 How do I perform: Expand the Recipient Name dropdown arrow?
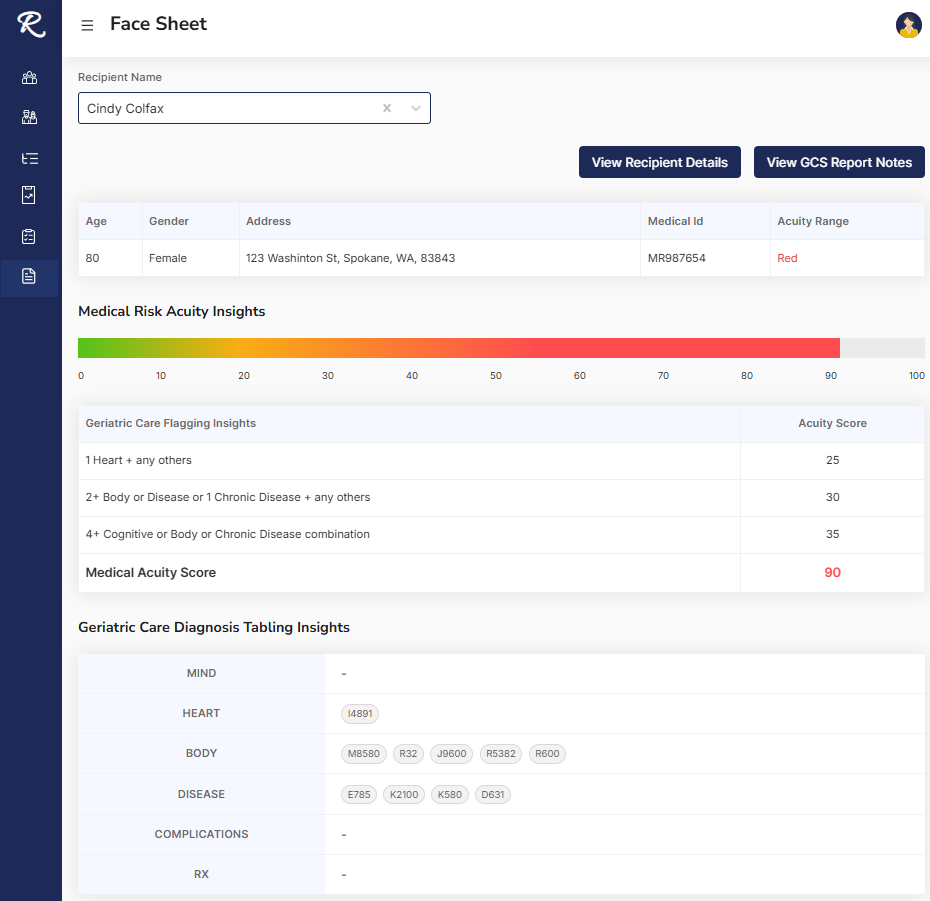416,108
